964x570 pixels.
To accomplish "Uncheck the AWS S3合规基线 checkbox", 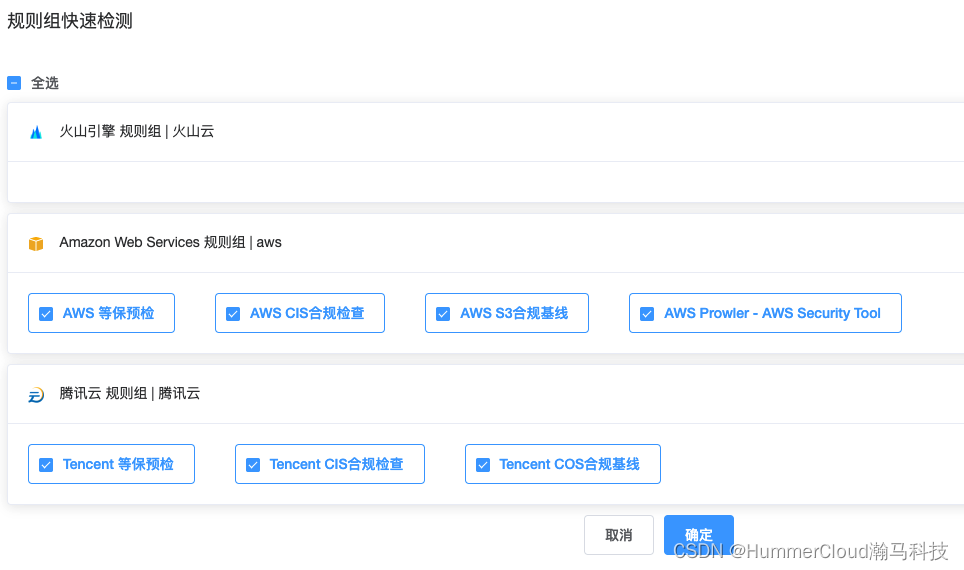I will [x=443, y=314].
